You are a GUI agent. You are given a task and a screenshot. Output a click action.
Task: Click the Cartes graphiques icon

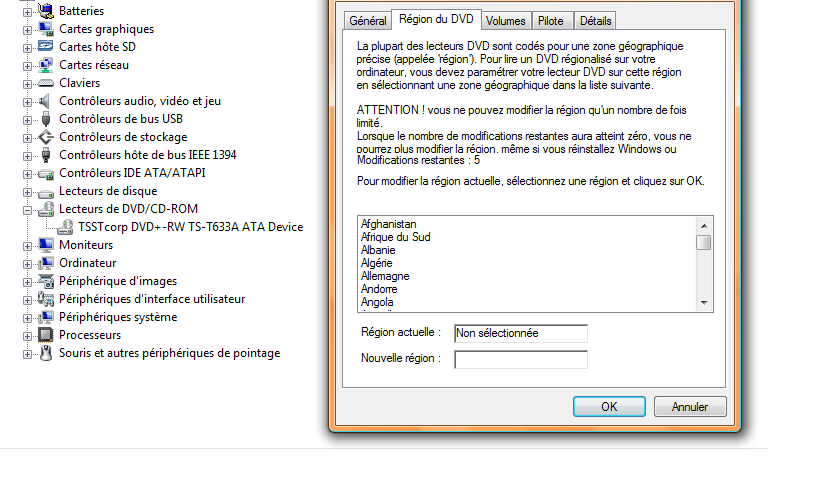45,29
